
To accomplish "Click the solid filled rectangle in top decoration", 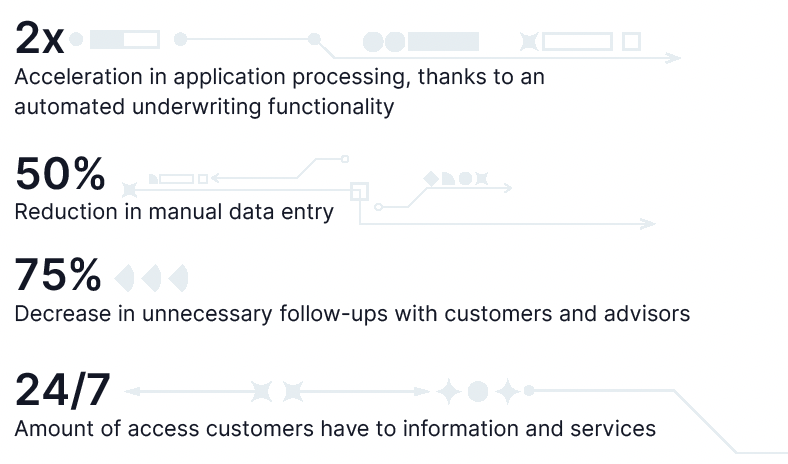I will 443,42.
